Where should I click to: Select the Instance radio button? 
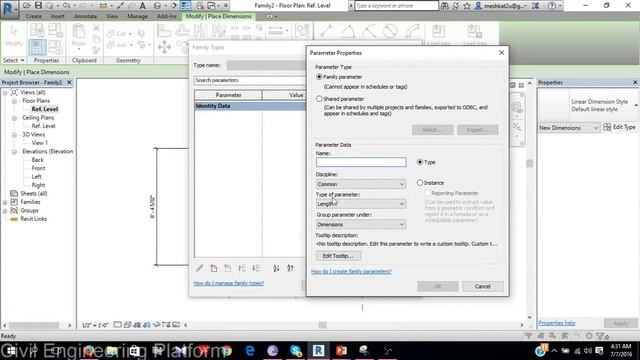coord(420,183)
